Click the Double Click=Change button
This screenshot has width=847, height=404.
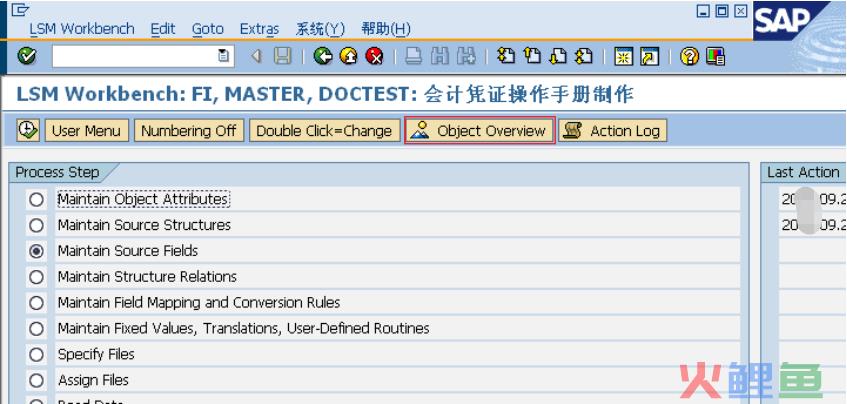click(x=324, y=131)
